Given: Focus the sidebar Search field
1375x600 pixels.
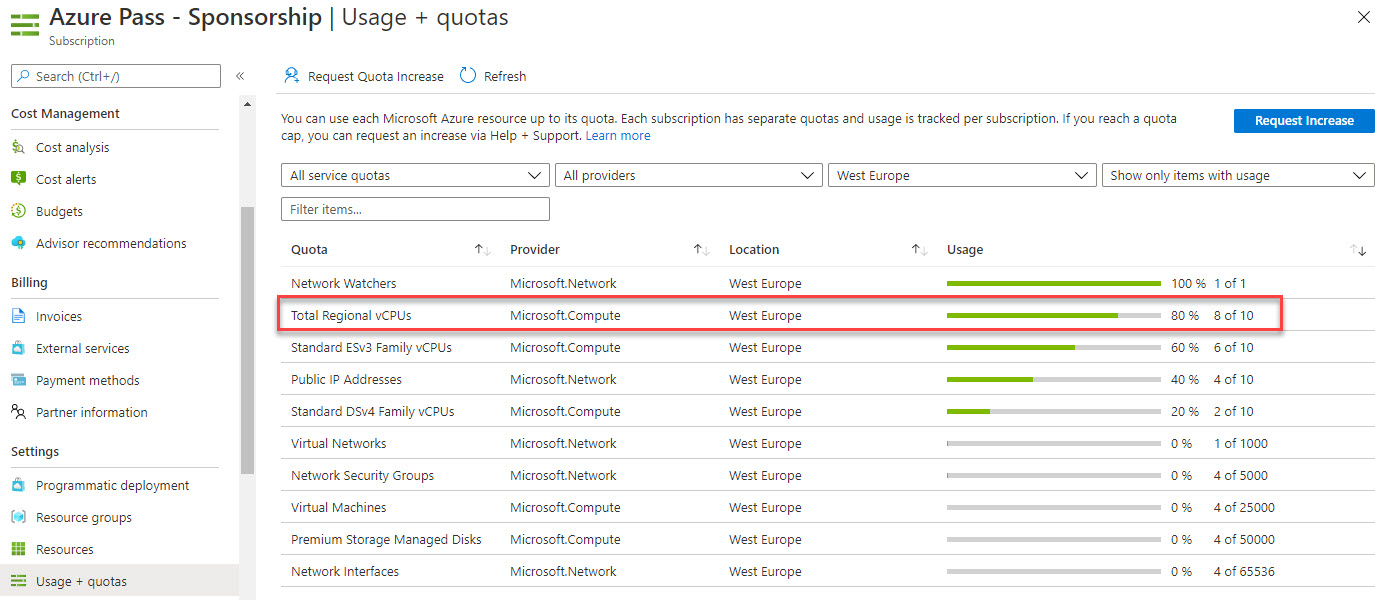Looking at the screenshot, I should coord(116,76).
